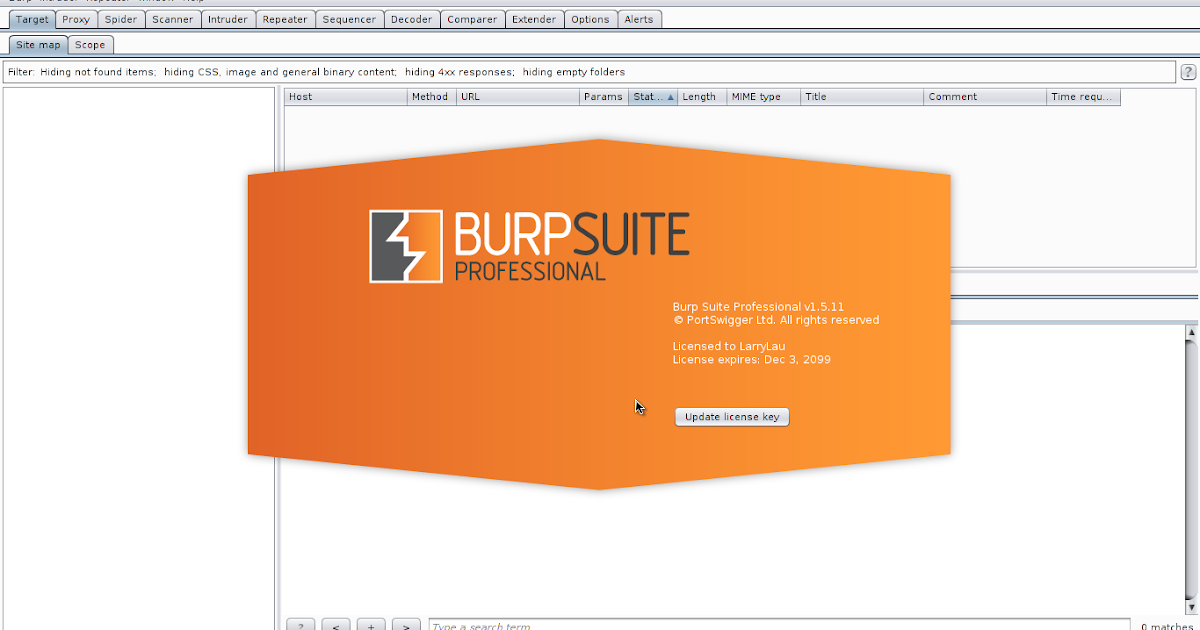This screenshot has height=630, width=1200.
Task: Click the site map filter bar
Action: pyautogui.click(x=589, y=72)
